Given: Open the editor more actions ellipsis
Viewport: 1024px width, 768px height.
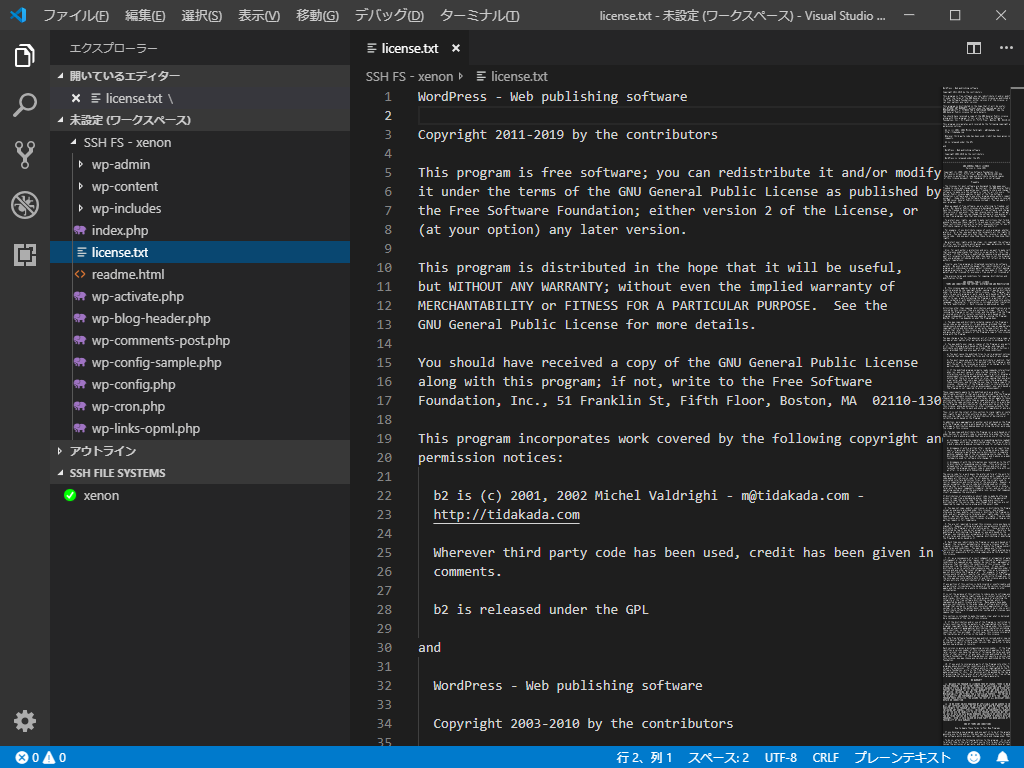Looking at the screenshot, I should 1005,47.
